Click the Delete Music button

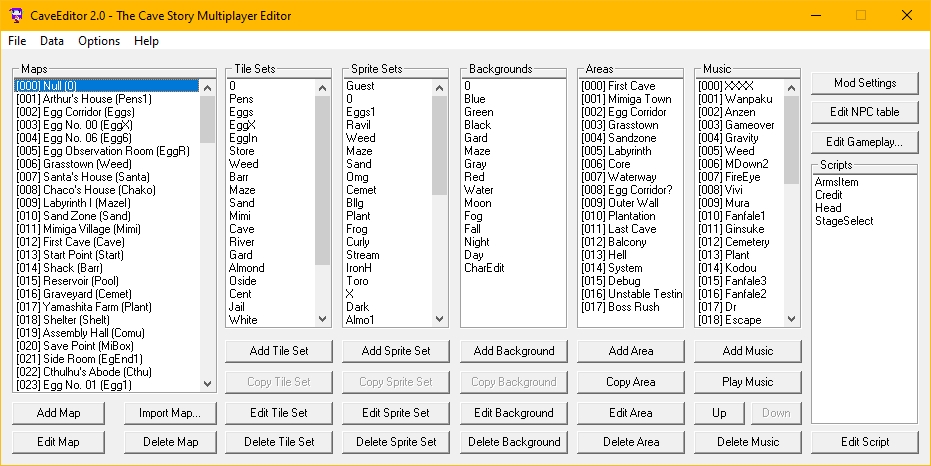click(748, 442)
